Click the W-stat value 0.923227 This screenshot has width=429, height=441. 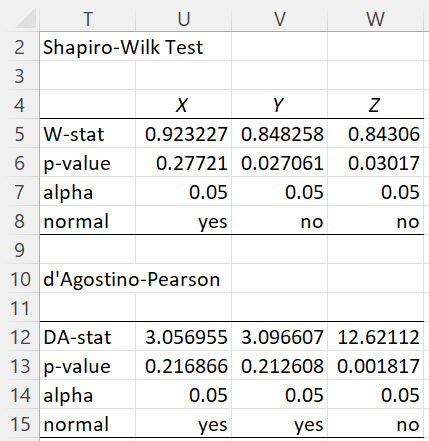183,134
